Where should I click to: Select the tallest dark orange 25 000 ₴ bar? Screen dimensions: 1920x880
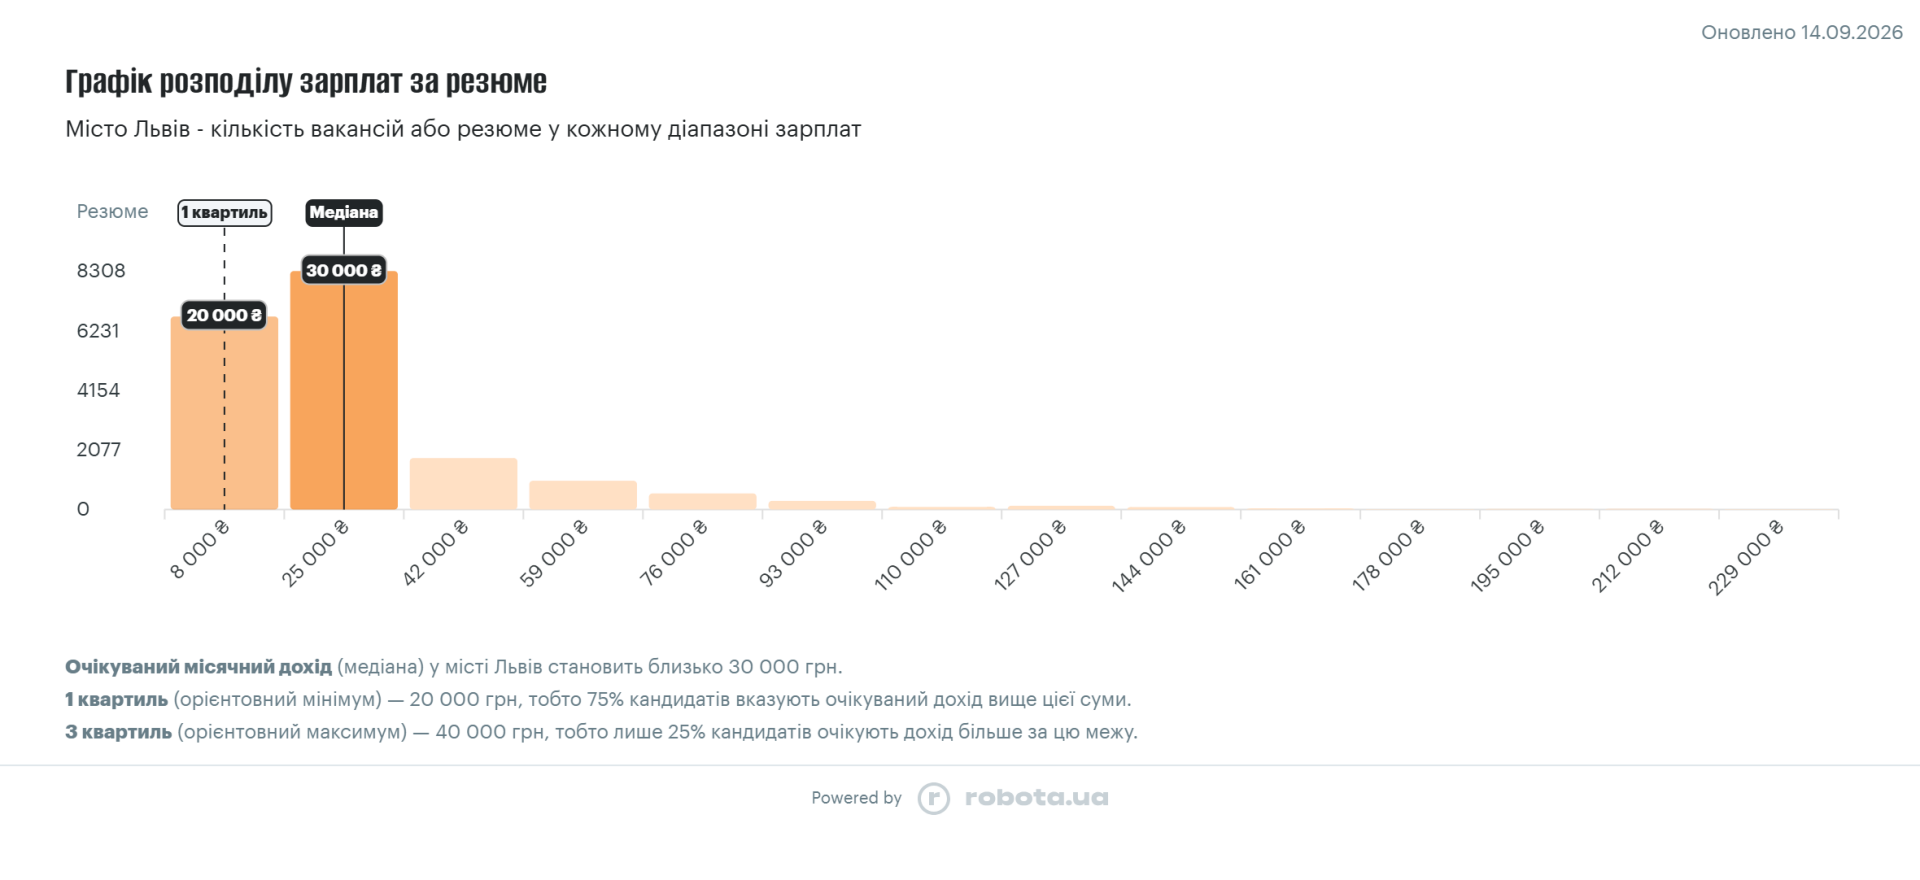344,390
